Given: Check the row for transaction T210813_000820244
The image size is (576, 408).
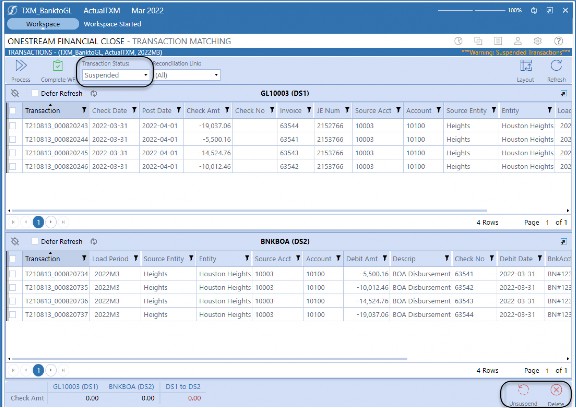Looking at the screenshot, I should point(12,139).
